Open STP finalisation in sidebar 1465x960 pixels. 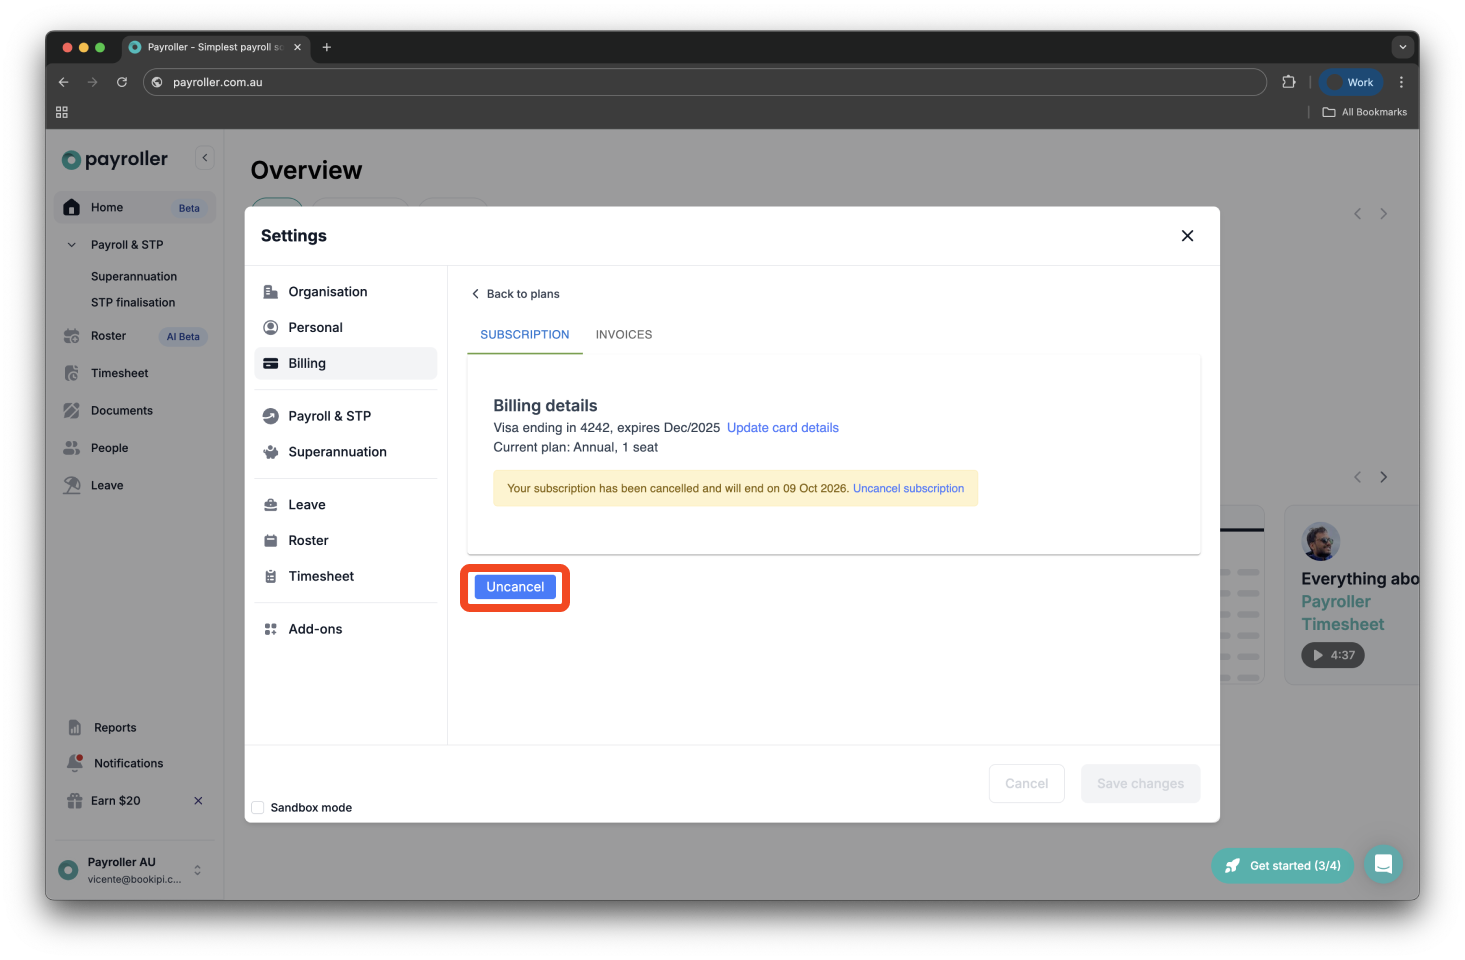coord(133,303)
